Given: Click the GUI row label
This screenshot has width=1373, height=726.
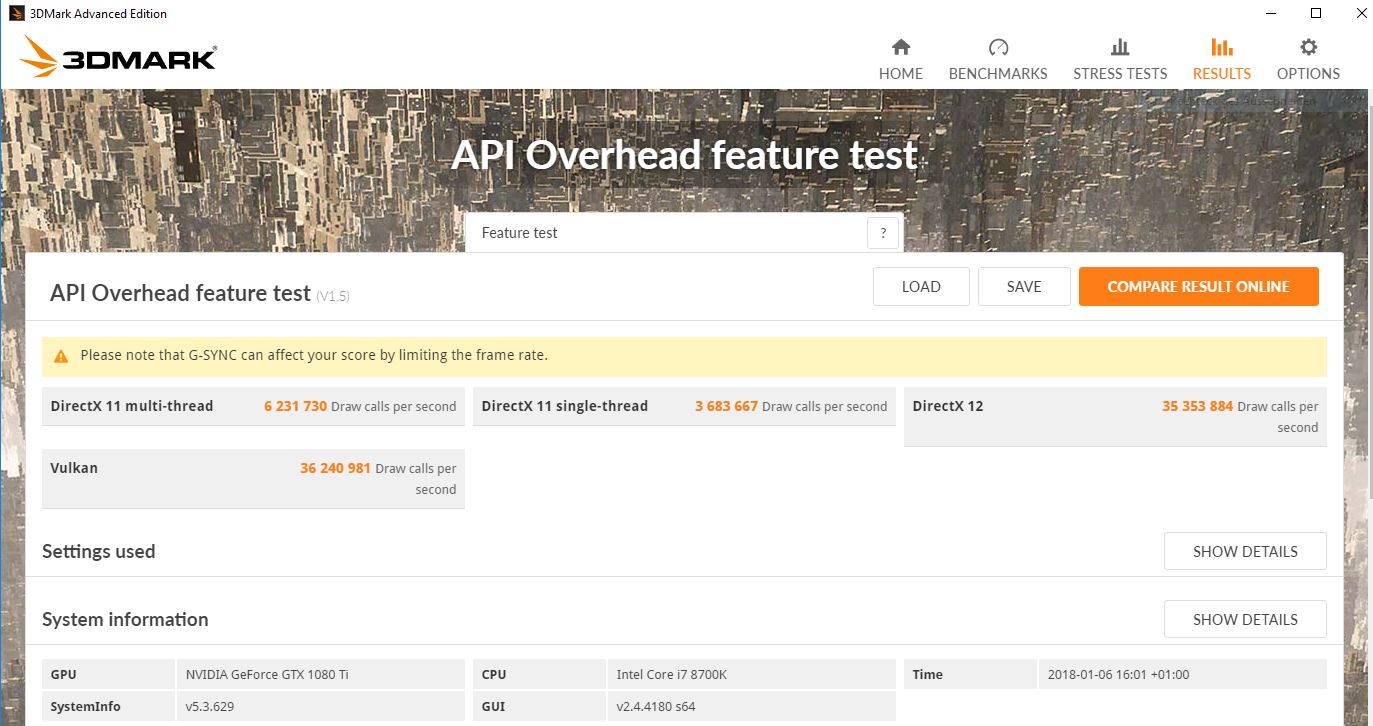Looking at the screenshot, I should [x=493, y=706].
